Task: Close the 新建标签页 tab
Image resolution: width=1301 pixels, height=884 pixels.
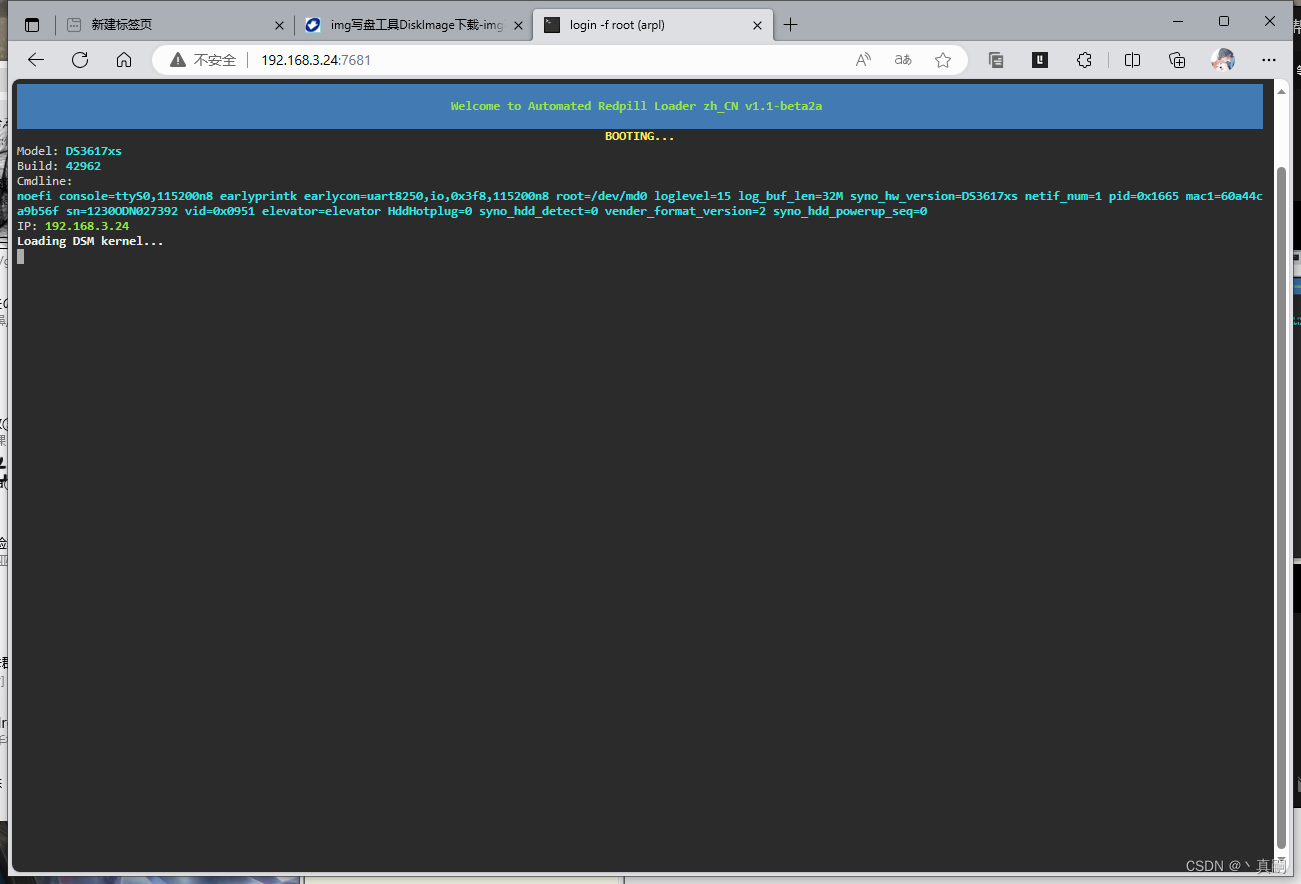Action: 279,25
